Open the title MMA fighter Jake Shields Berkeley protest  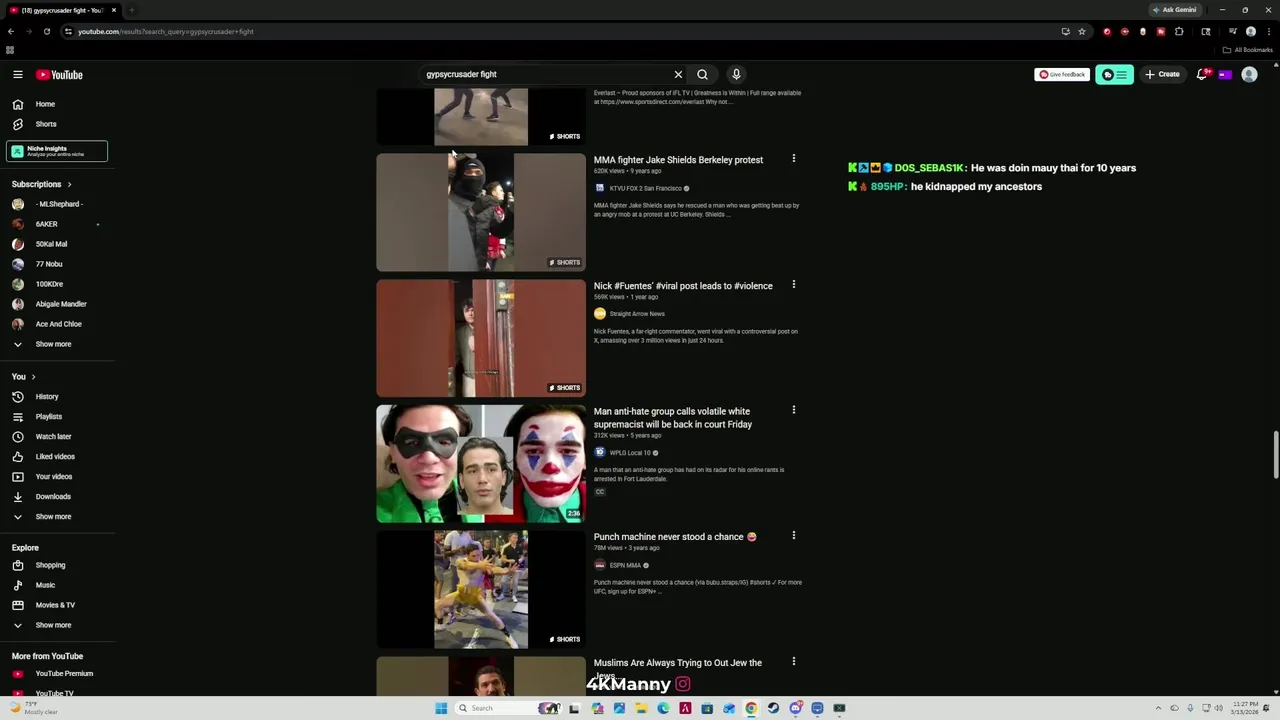click(678, 160)
